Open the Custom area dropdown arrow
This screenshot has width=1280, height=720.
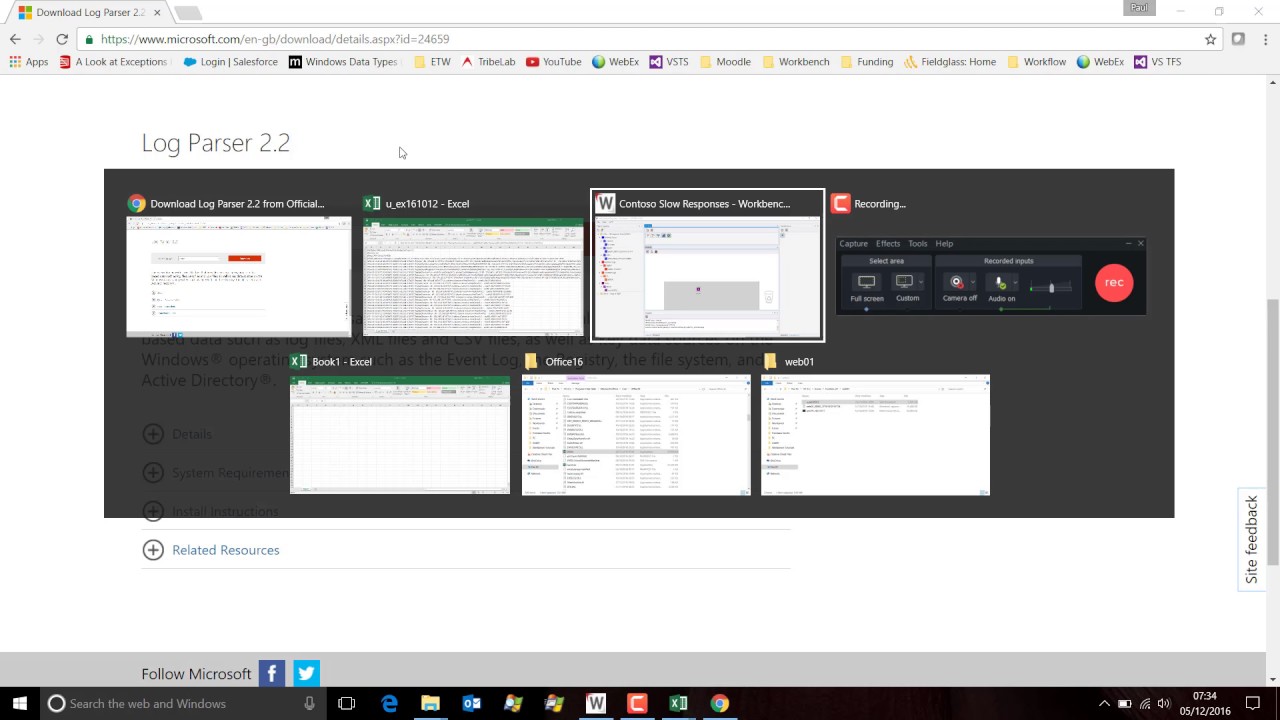point(920,283)
